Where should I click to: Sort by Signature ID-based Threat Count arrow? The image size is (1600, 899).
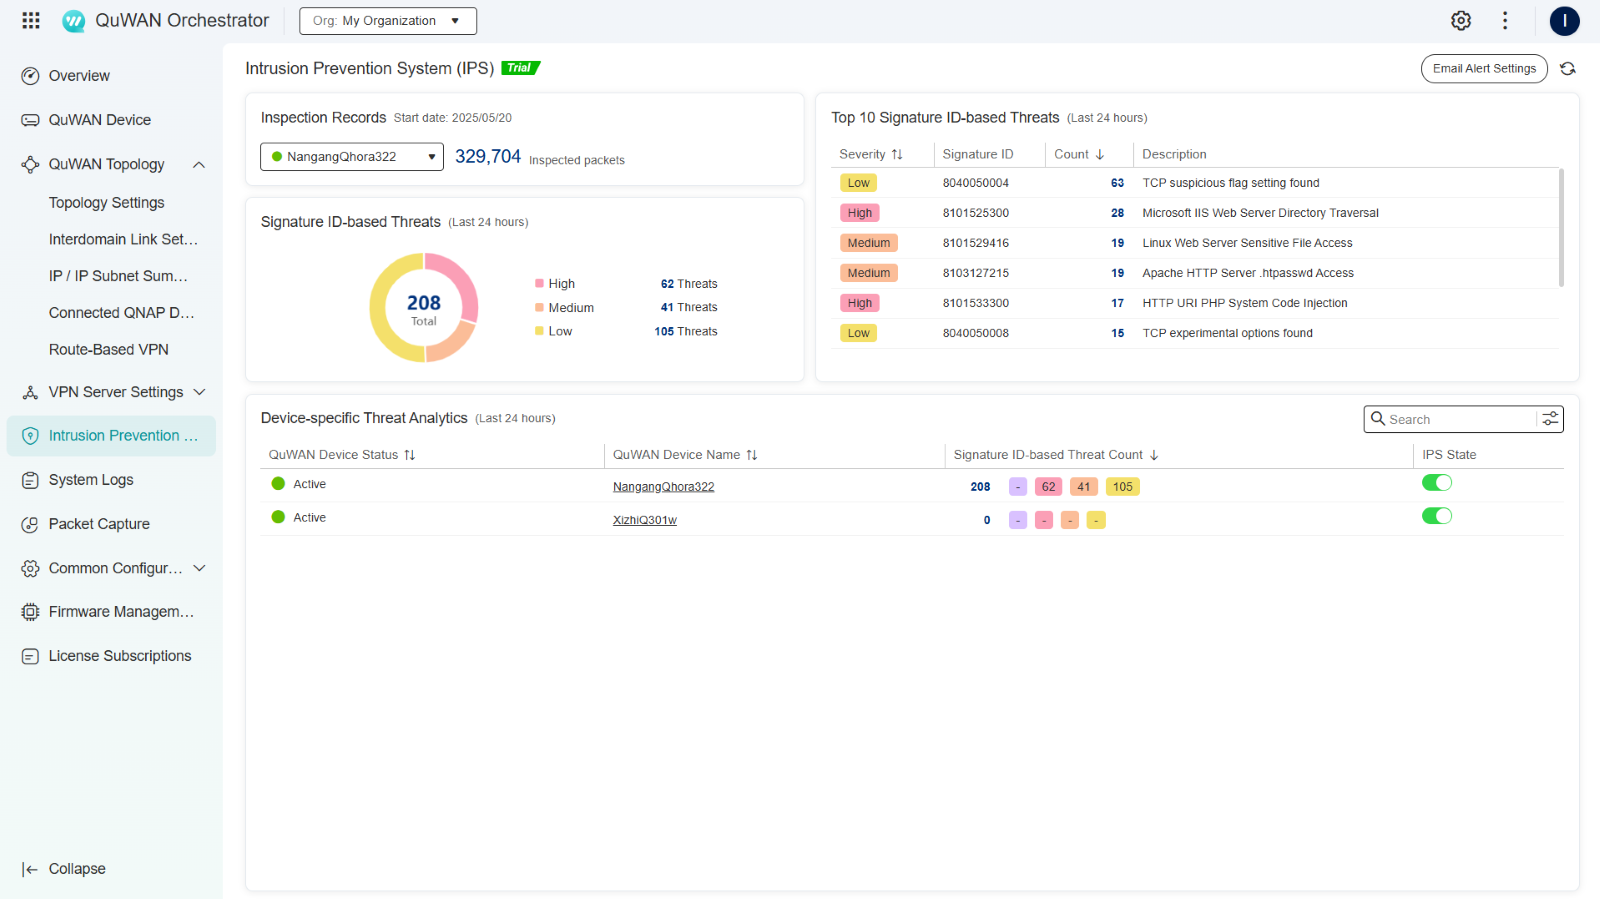click(1154, 455)
